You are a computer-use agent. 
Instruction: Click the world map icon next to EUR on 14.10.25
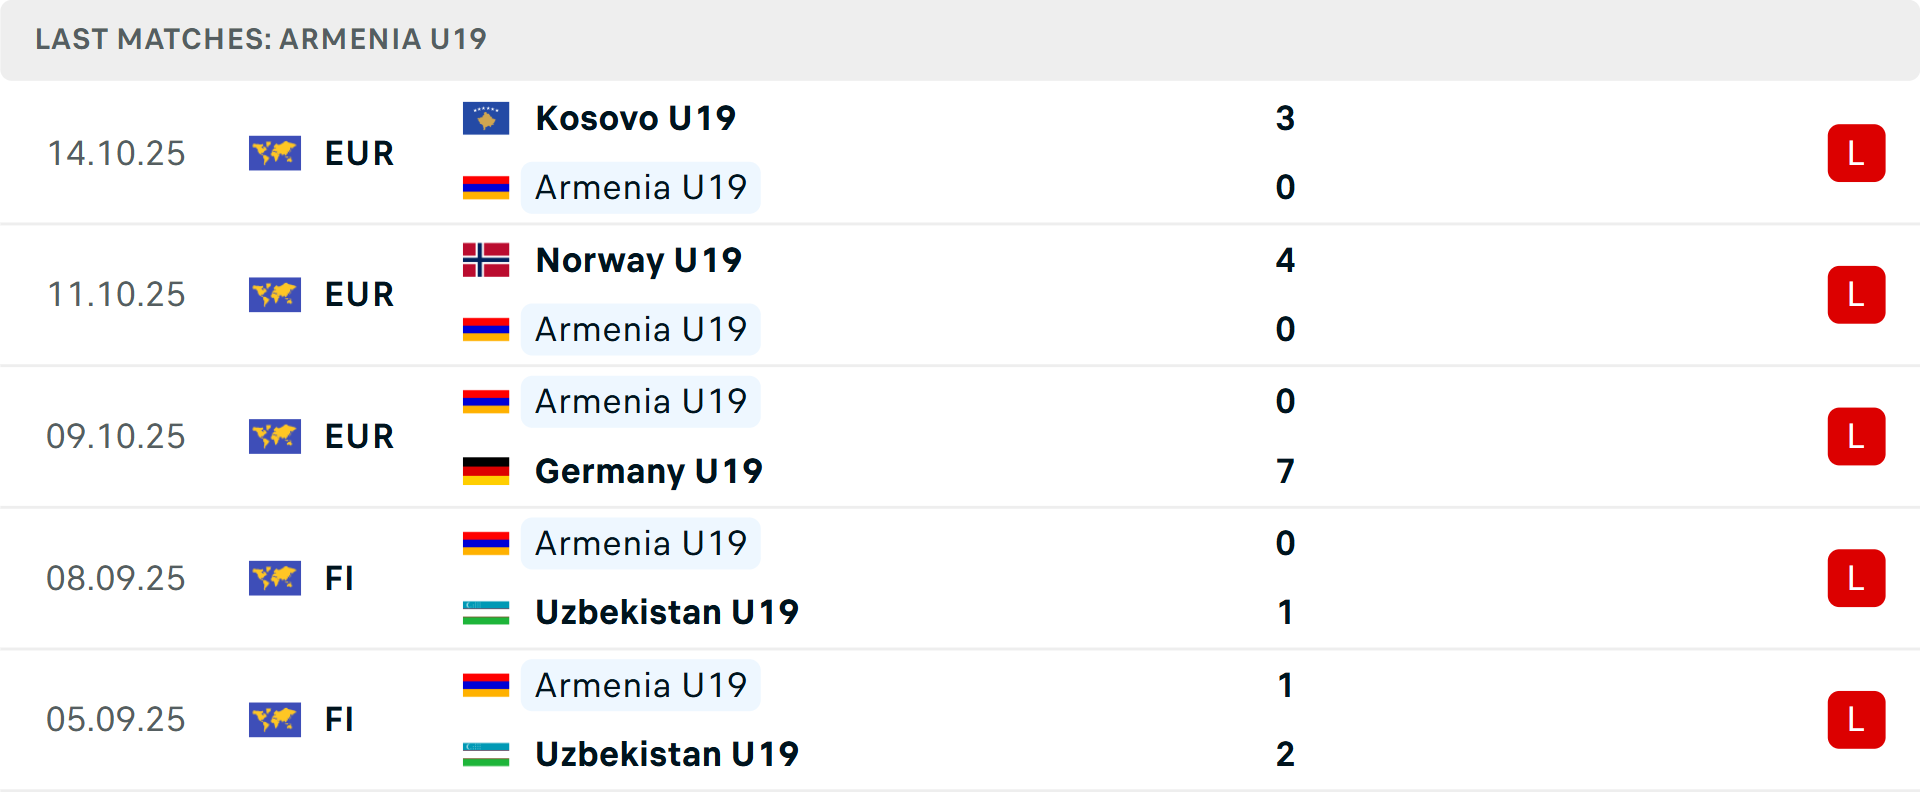tap(275, 152)
